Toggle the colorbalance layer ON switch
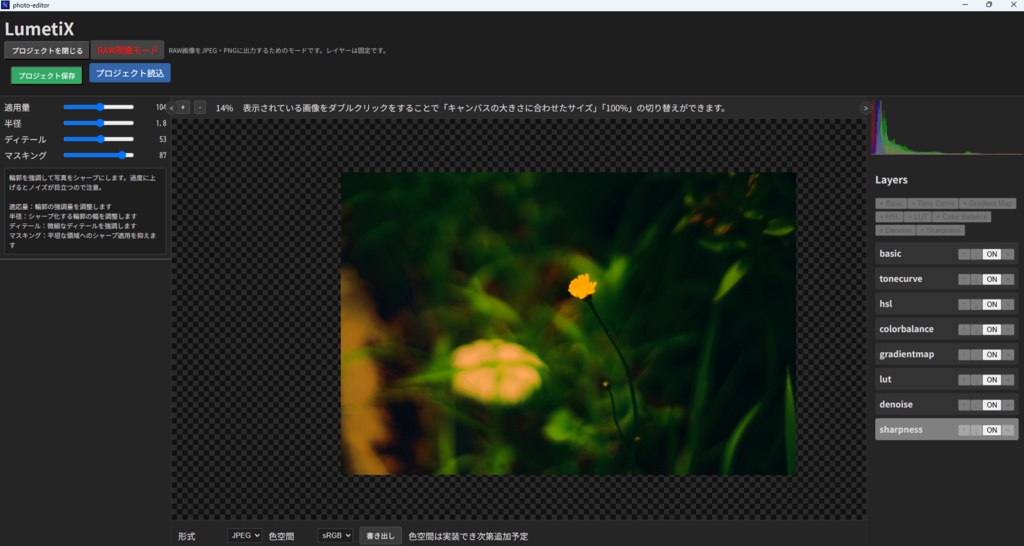 pyautogui.click(x=991, y=330)
